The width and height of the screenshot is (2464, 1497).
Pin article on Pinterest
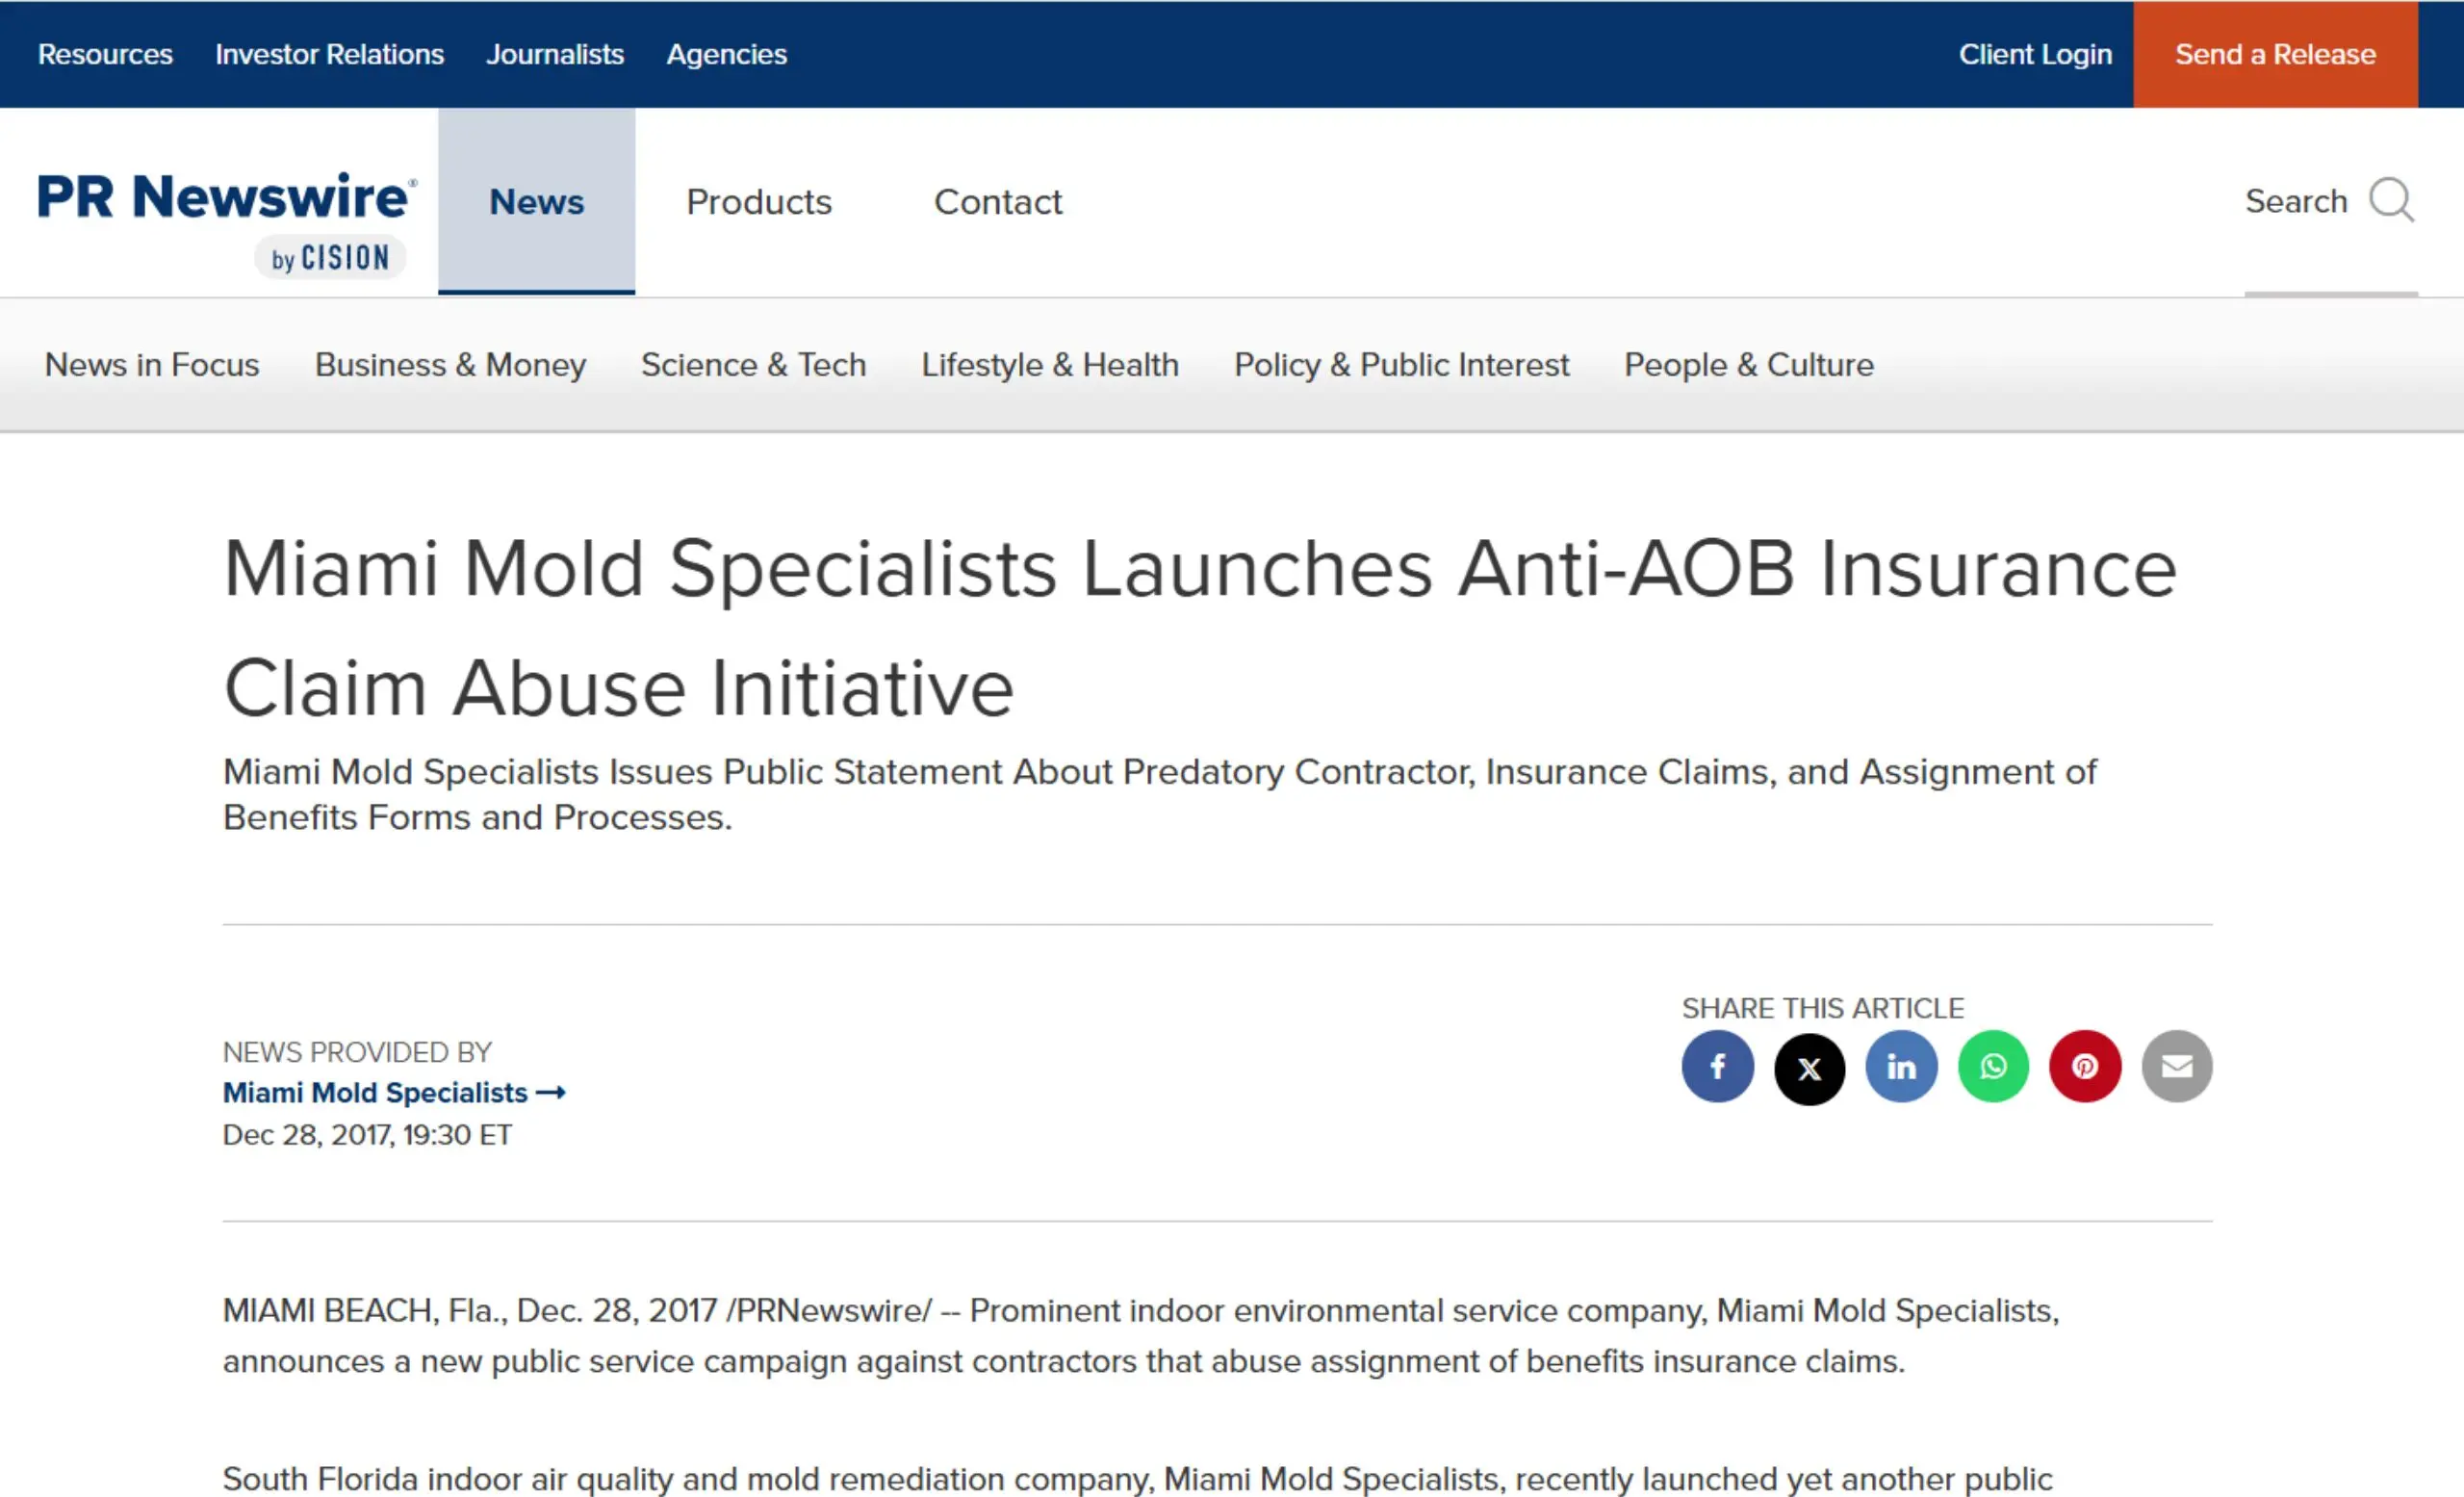(2085, 1066)
